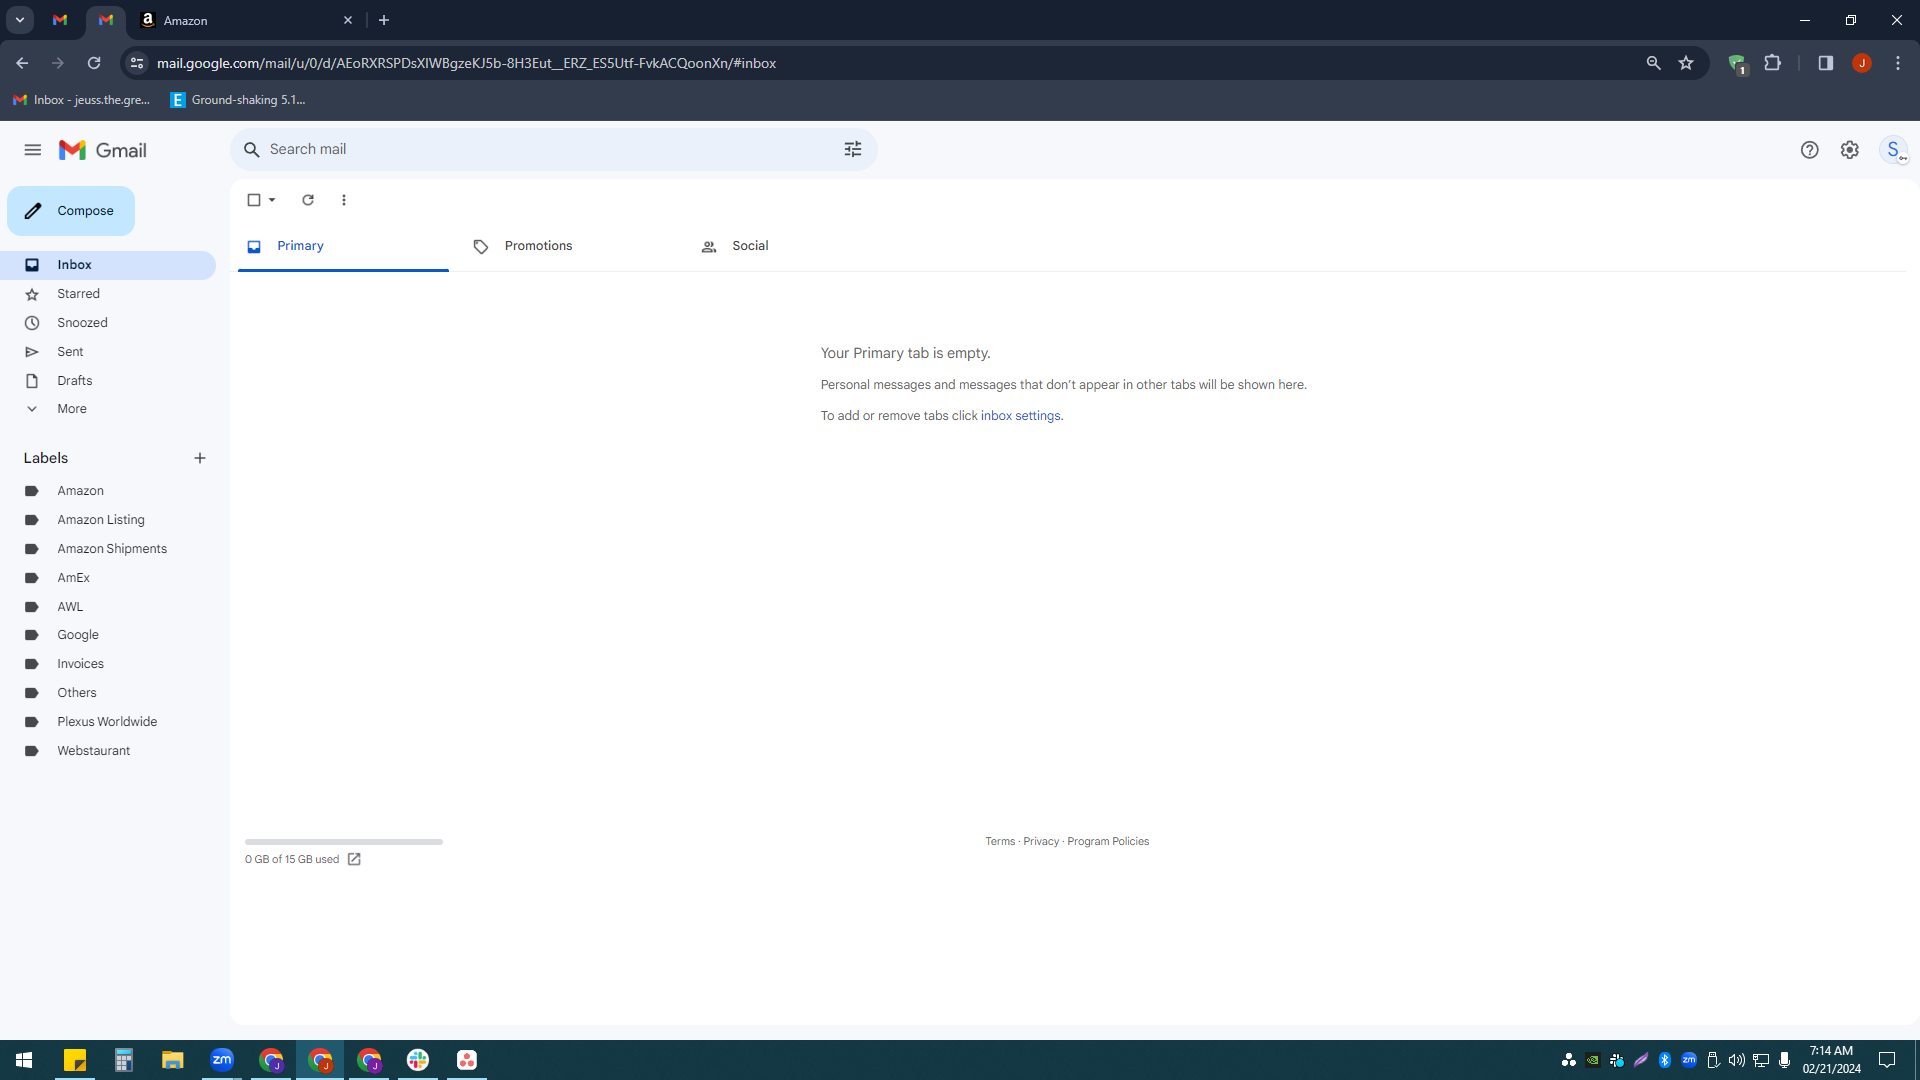View site information icon in address bar
Image resolution: width=1920 pixels, height=1080 pixels.
coord(137,63)
